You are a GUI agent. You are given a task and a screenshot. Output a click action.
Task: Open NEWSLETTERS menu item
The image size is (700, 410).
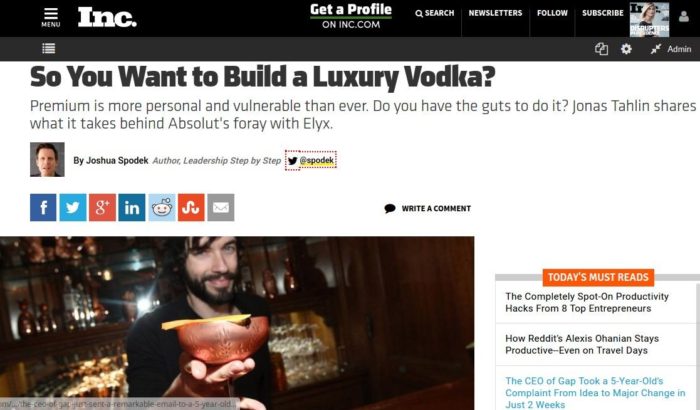[495, 13]
